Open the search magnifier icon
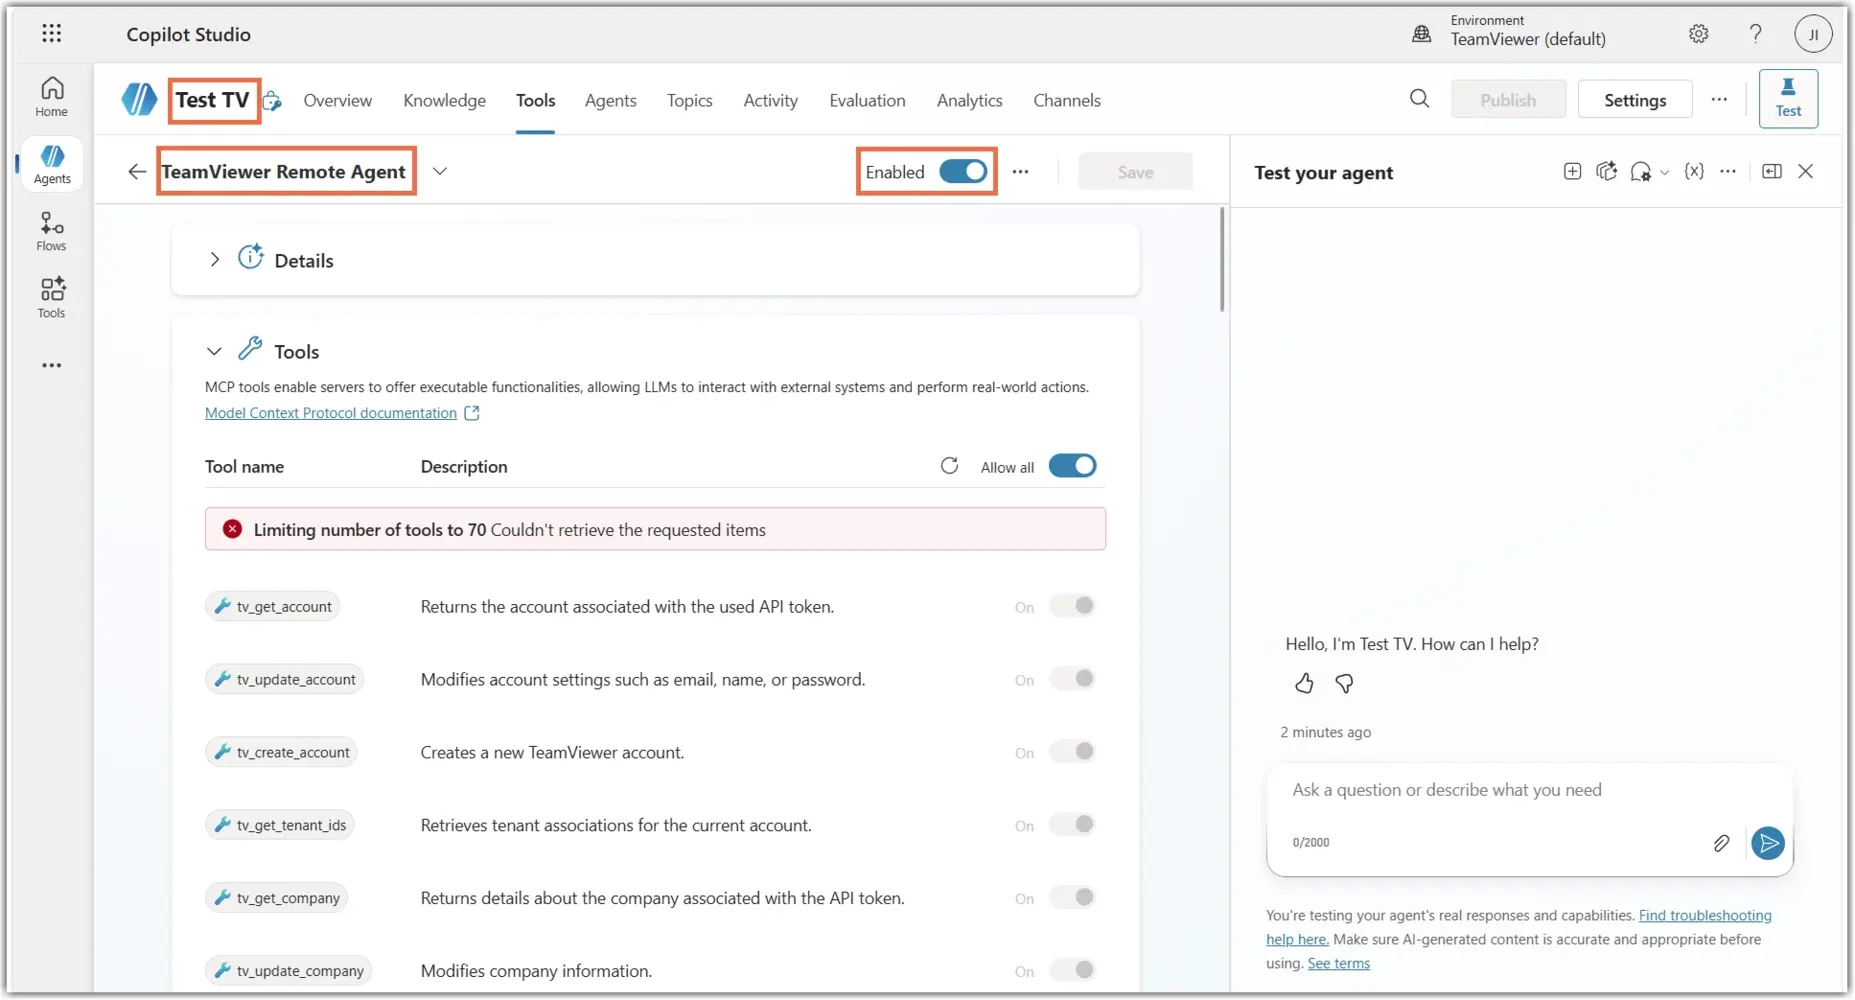 coord(1419,99)
